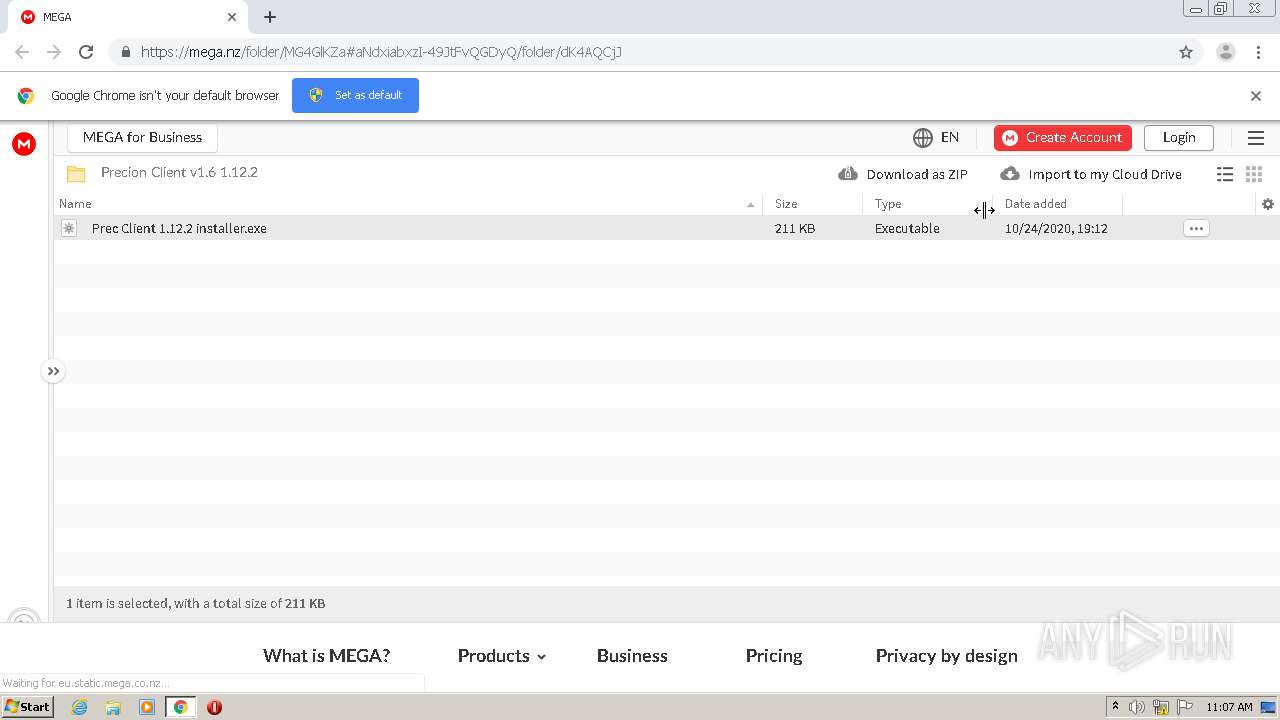Click the taskbar clock 11:07 AM
Screen dimensions: 1280x720
pyautogui.click(x=1229, y=707)
